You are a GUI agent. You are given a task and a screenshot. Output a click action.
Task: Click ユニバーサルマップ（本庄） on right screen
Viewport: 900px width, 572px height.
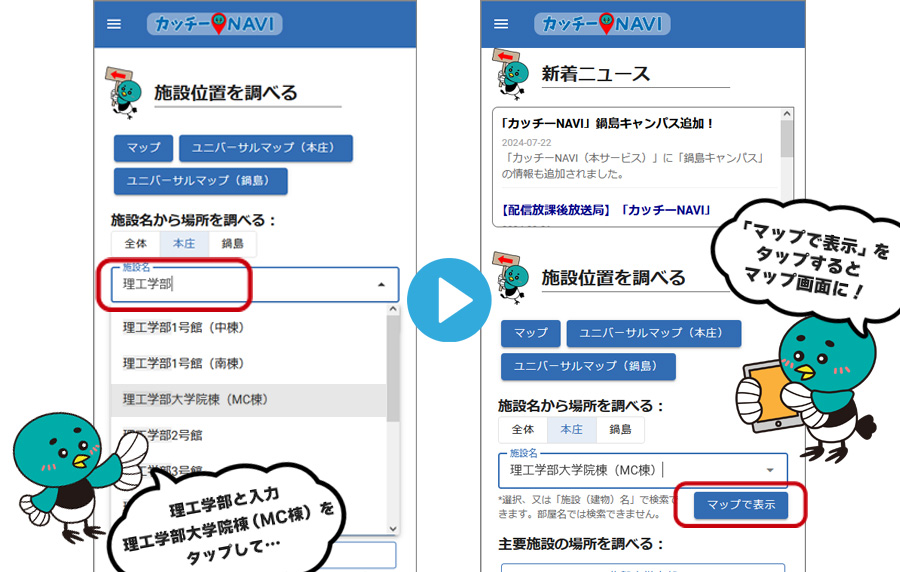[654, 333]
